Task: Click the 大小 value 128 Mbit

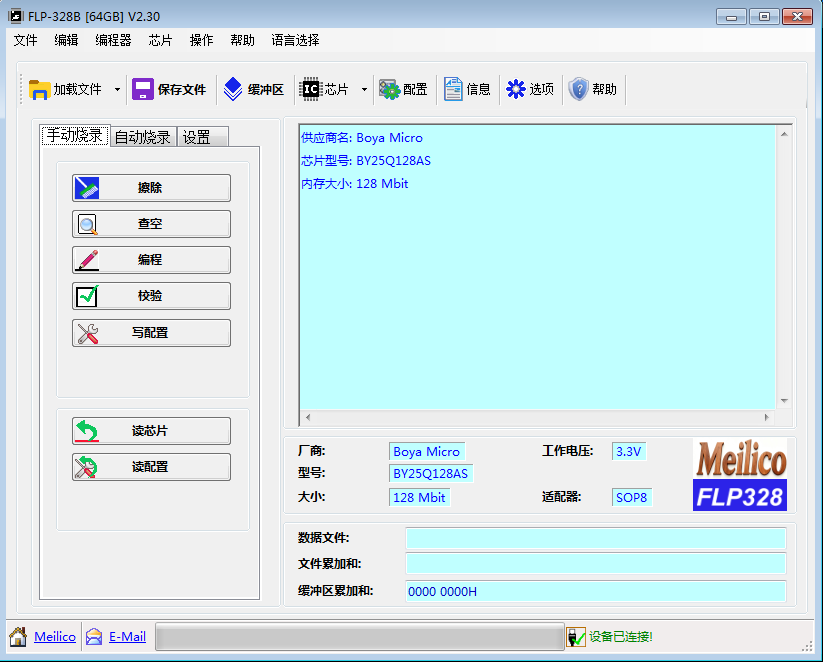Action: [x=419, y=497]
